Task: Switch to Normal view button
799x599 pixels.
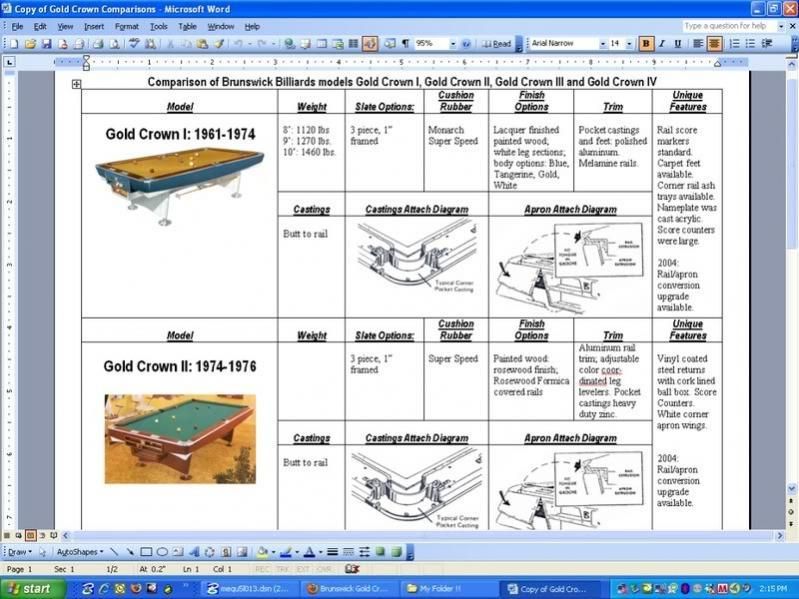Action: pyautogui.click(x=7, y=535)
